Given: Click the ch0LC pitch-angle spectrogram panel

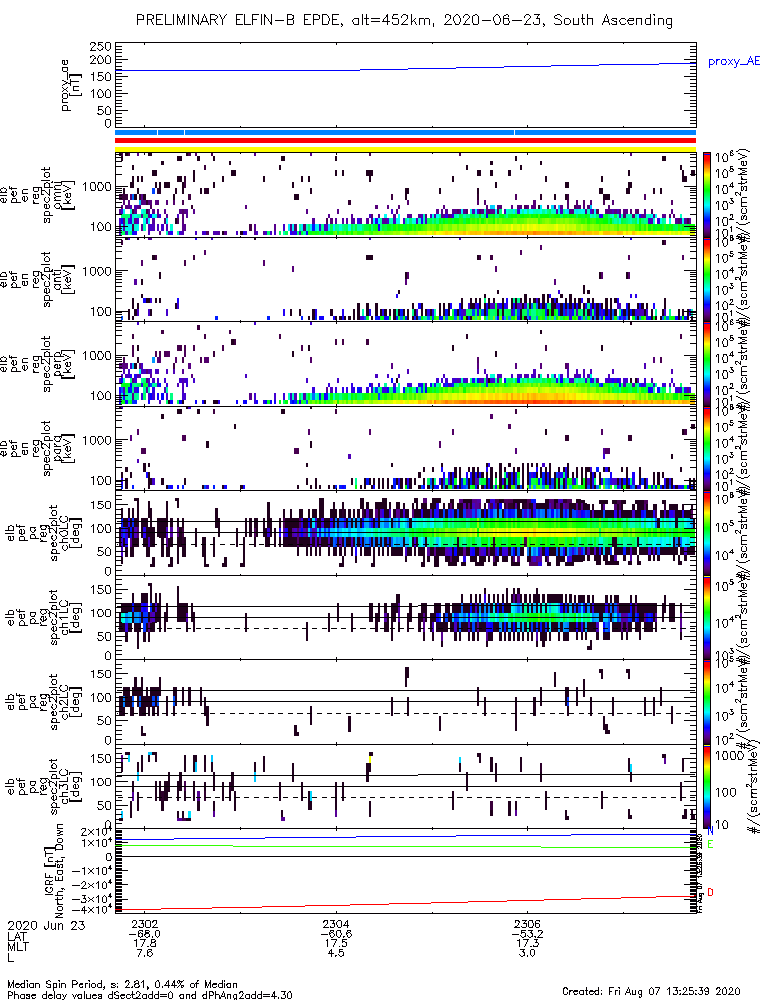Looking at the screenshot, I should tap(406, 533).
